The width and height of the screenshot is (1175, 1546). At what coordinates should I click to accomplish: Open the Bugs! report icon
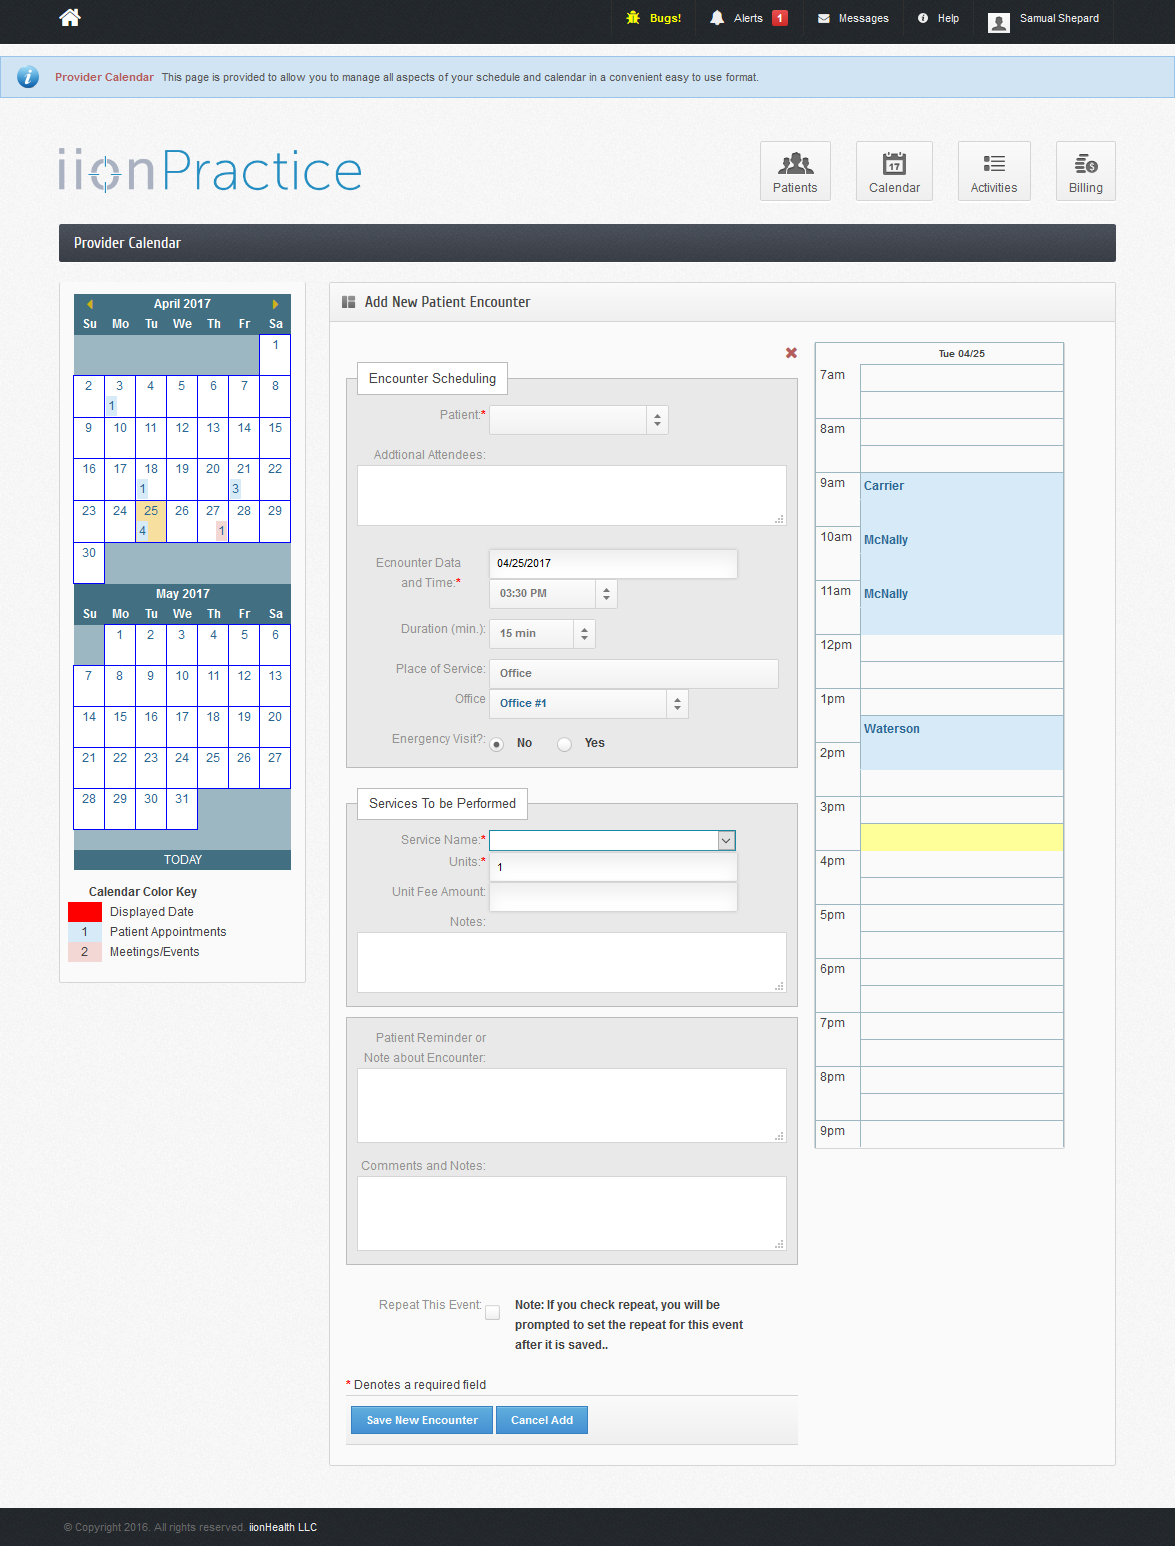point(633,18)
